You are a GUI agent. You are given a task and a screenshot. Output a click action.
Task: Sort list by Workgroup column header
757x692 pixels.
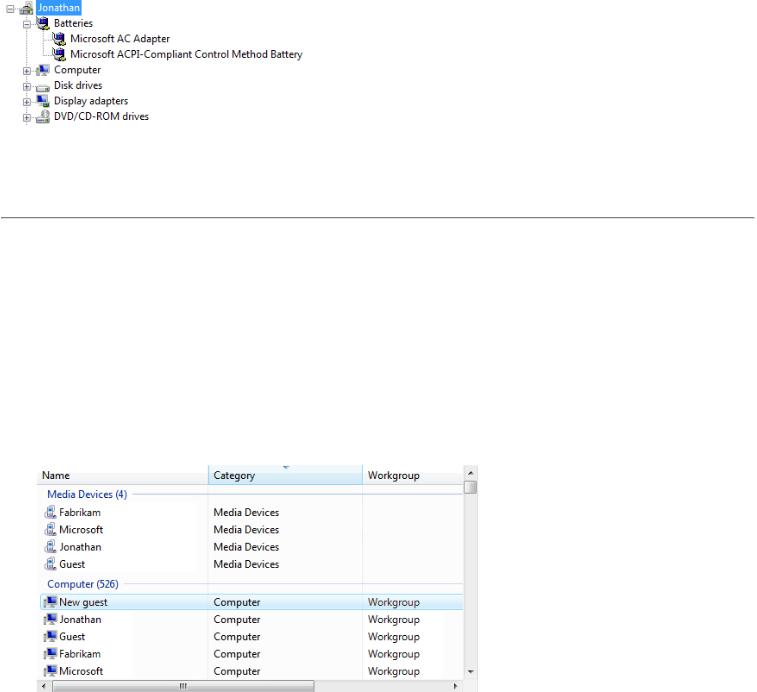coord(413,475)
